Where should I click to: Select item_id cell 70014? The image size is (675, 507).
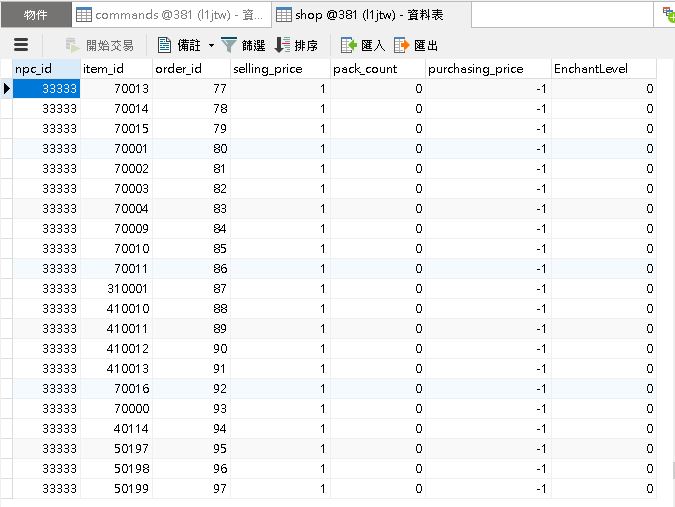pyautogui.click(x=116, y=108)
